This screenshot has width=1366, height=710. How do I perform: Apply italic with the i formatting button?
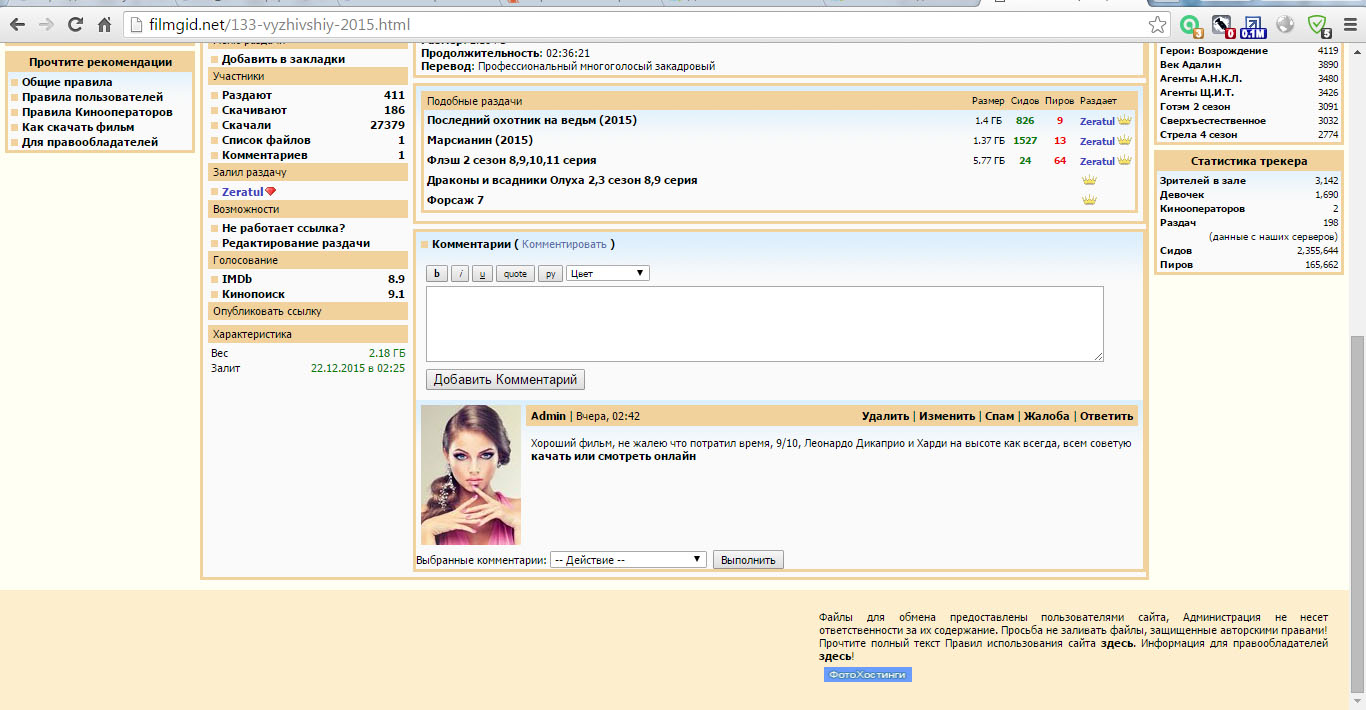pos(459,273)
